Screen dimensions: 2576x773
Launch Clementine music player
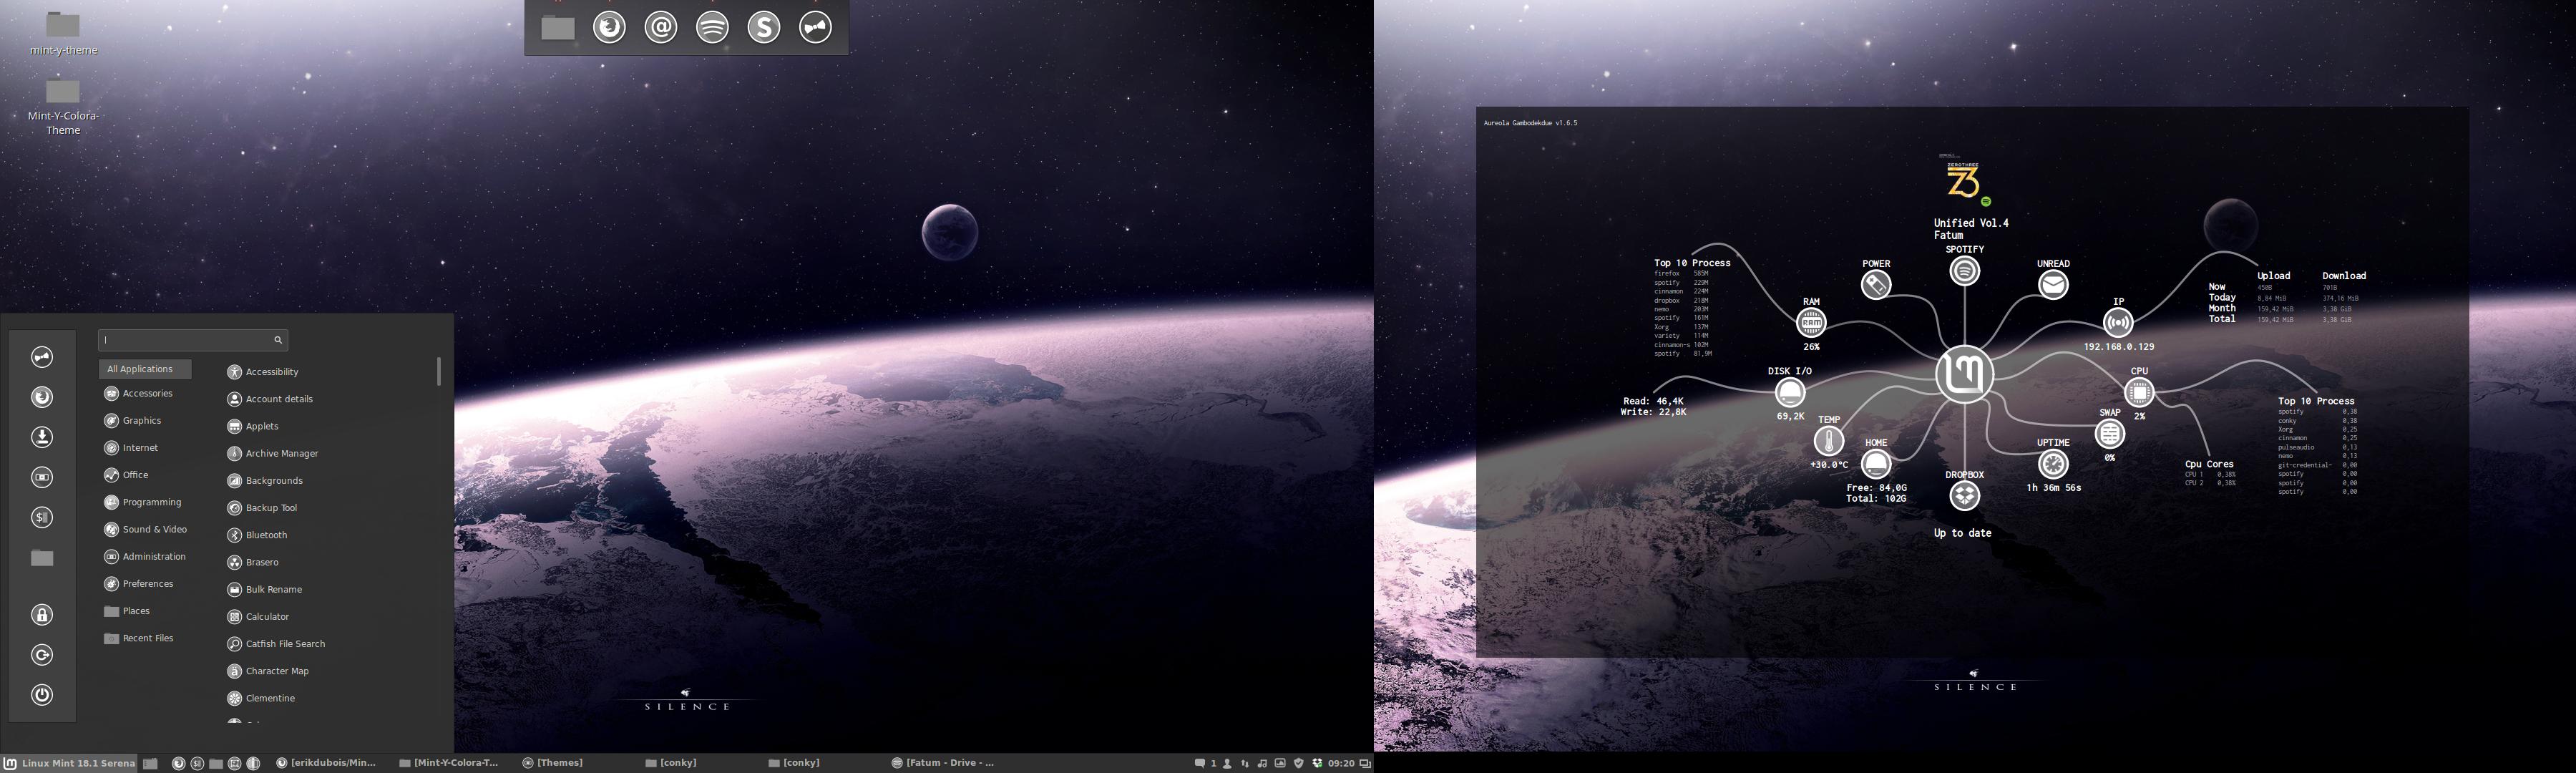(261, 698)
